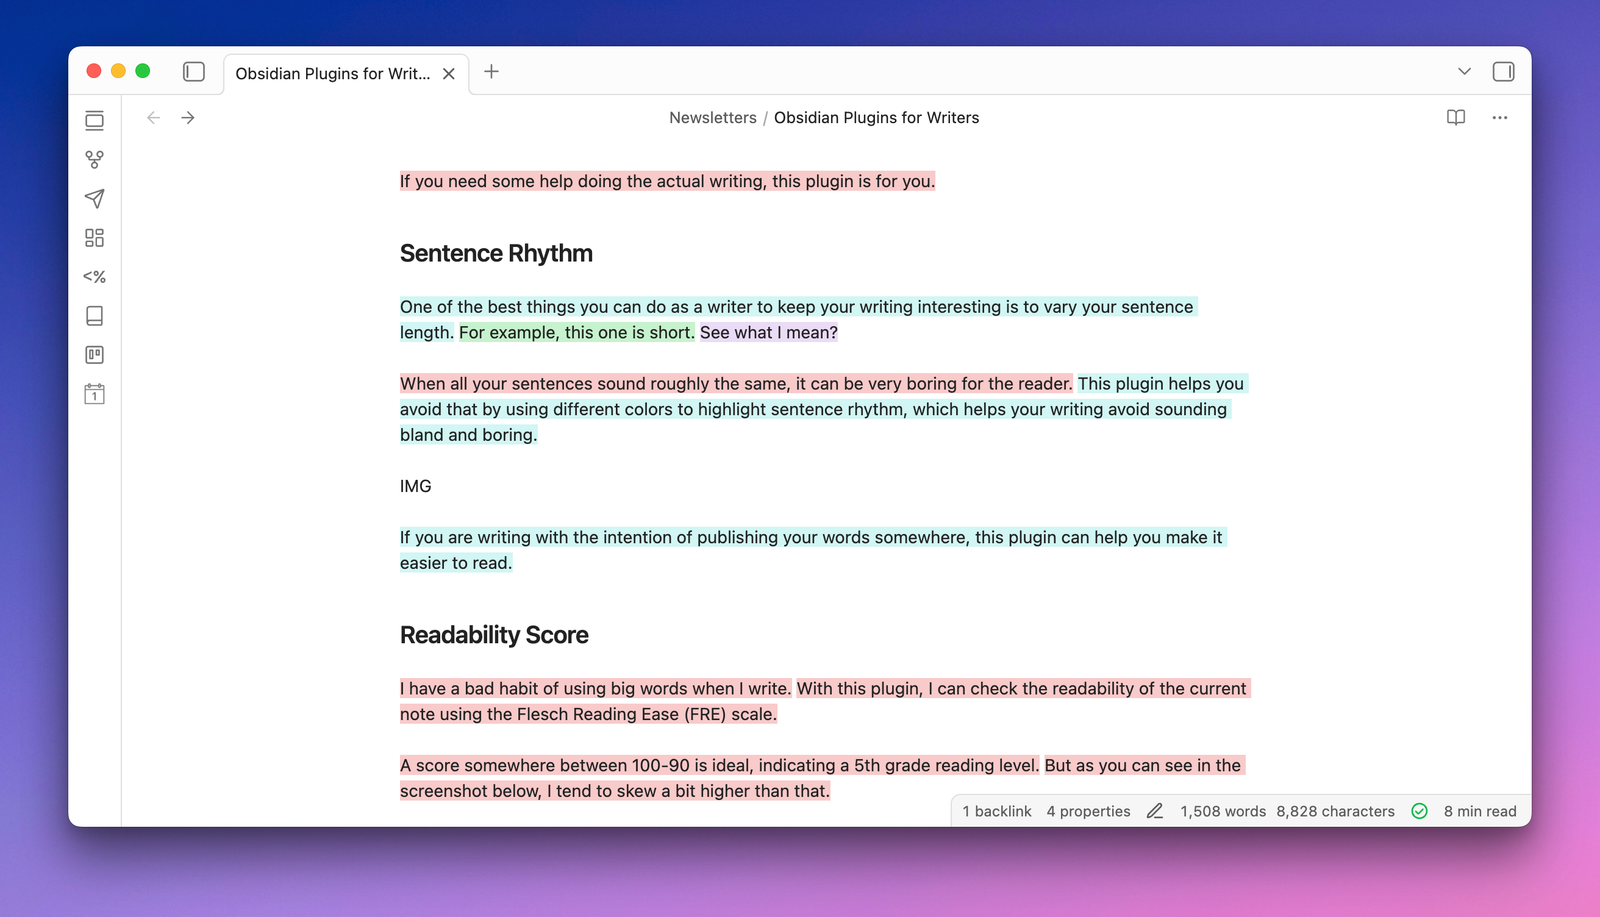Viewport: 1600px width, 917px height.
Task: Open today's daily note via the calendar icon
Action: click(94, 393)
